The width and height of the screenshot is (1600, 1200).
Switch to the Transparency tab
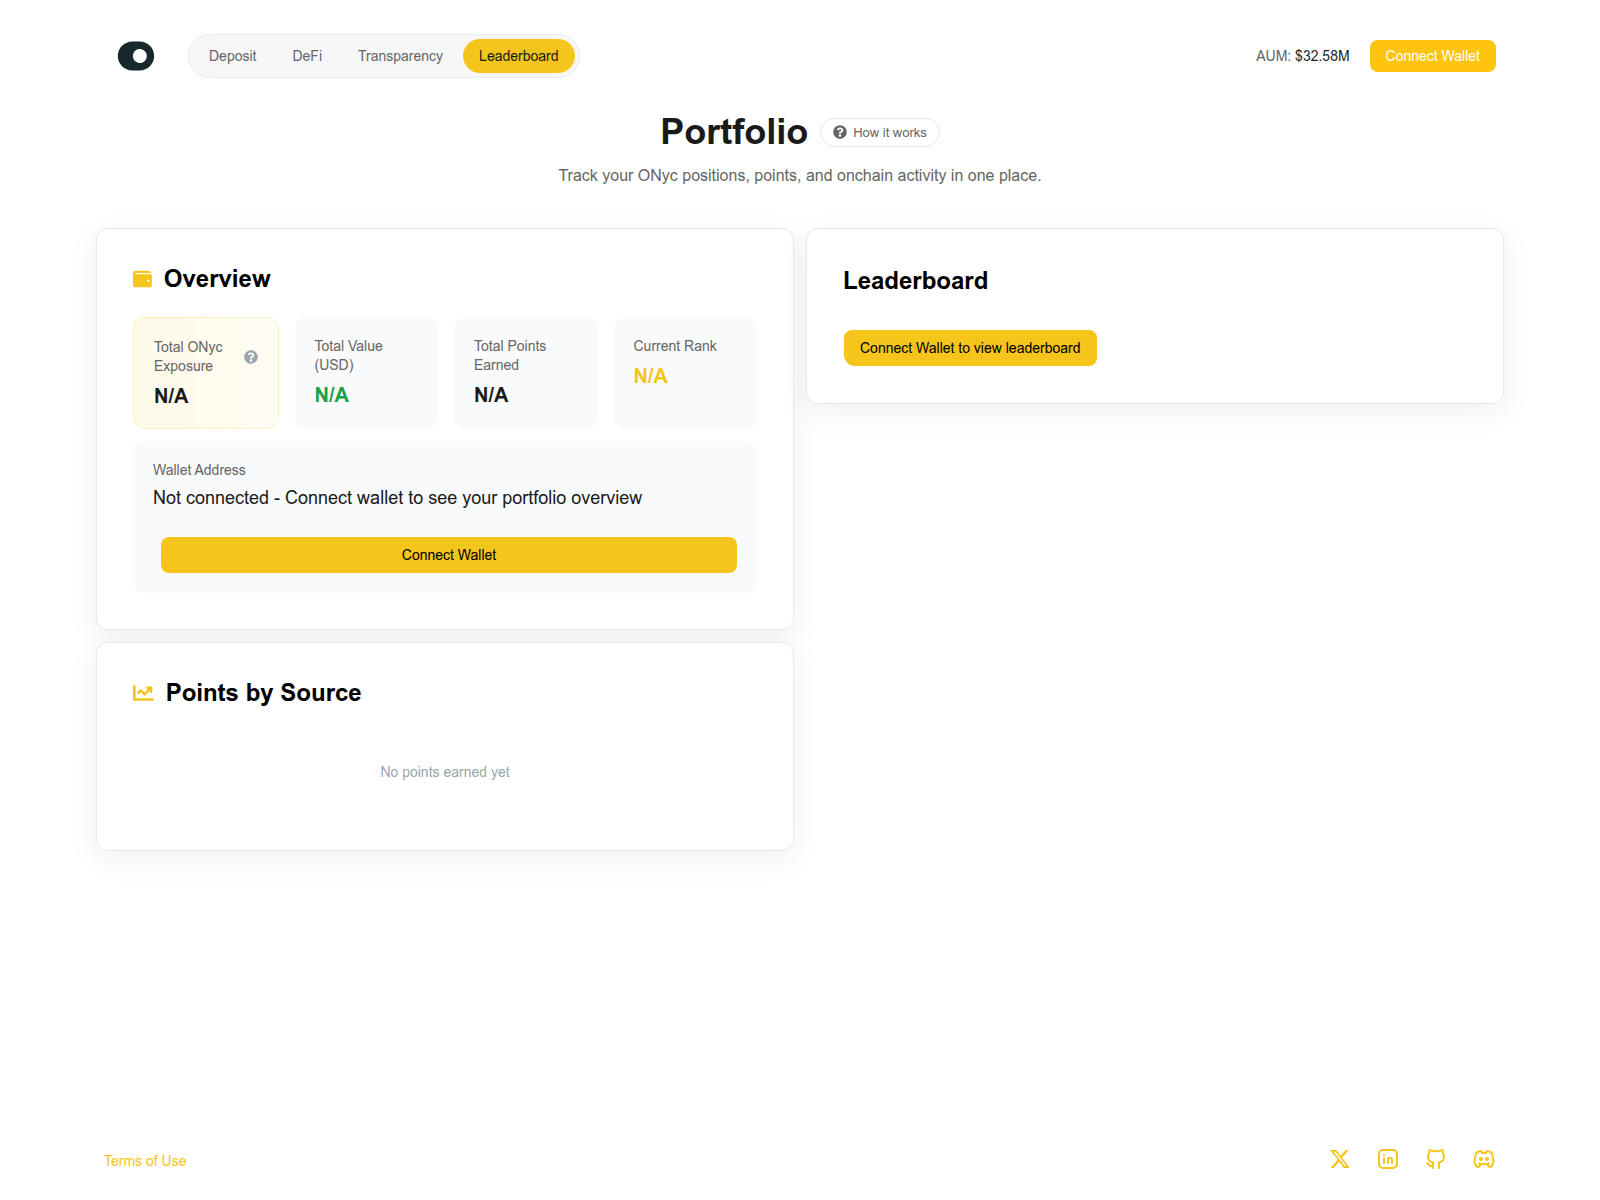(400, 56)
